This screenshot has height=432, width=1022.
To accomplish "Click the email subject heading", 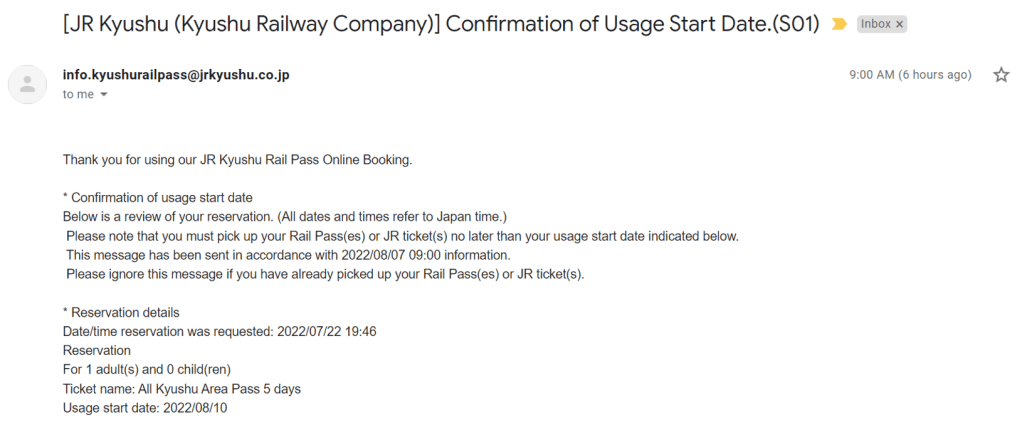I will (x=440, y=24).
